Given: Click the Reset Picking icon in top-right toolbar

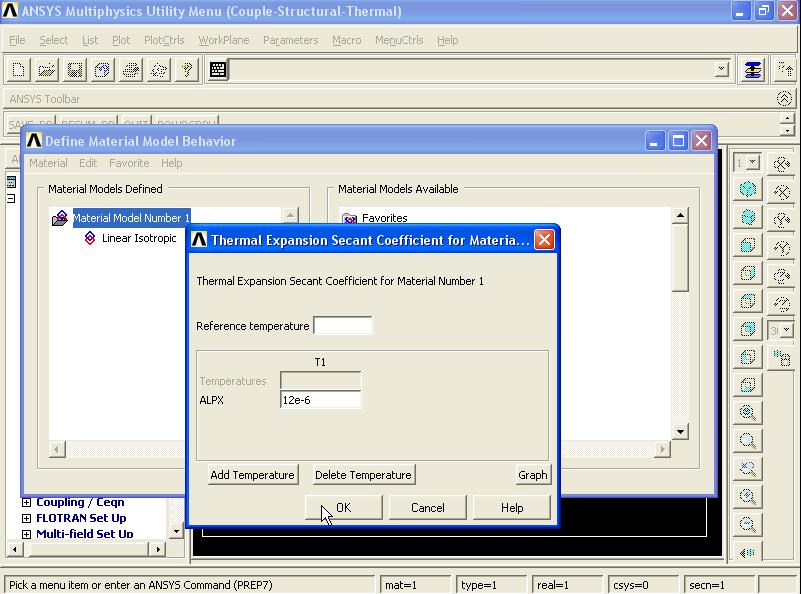Looking at the screenshot, I should click(784, 69).
